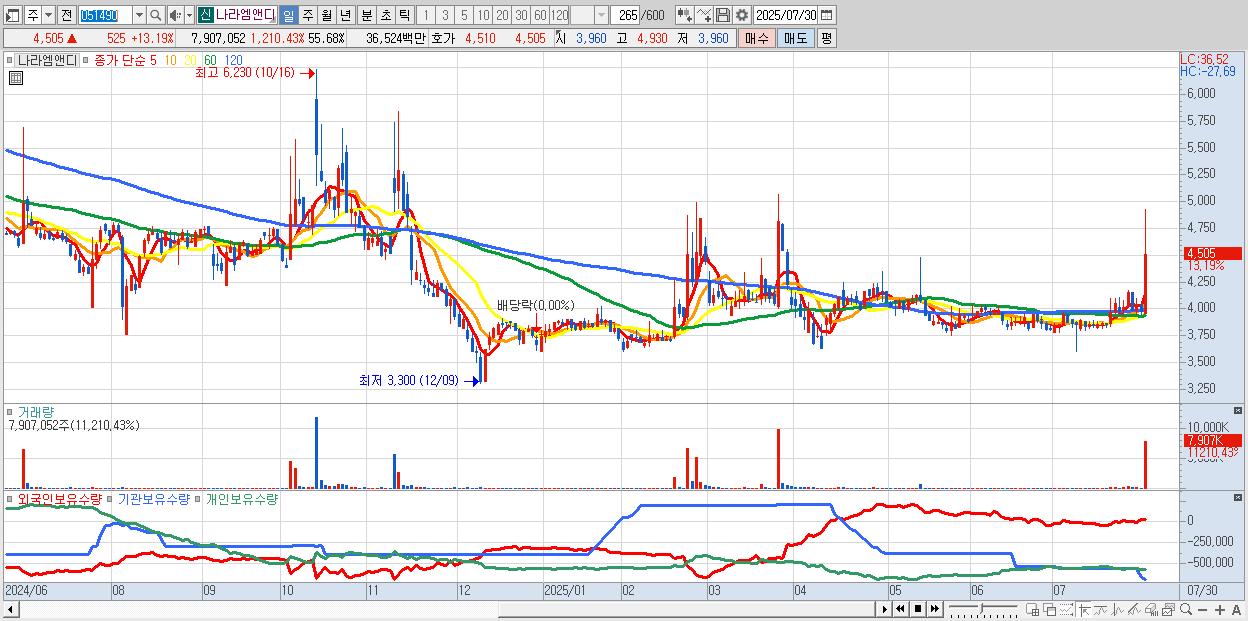The width and height of the screenshot is (1248, 621).
Task: Click the 나라엠앤디 stock name field
Action: coord(246,16)
